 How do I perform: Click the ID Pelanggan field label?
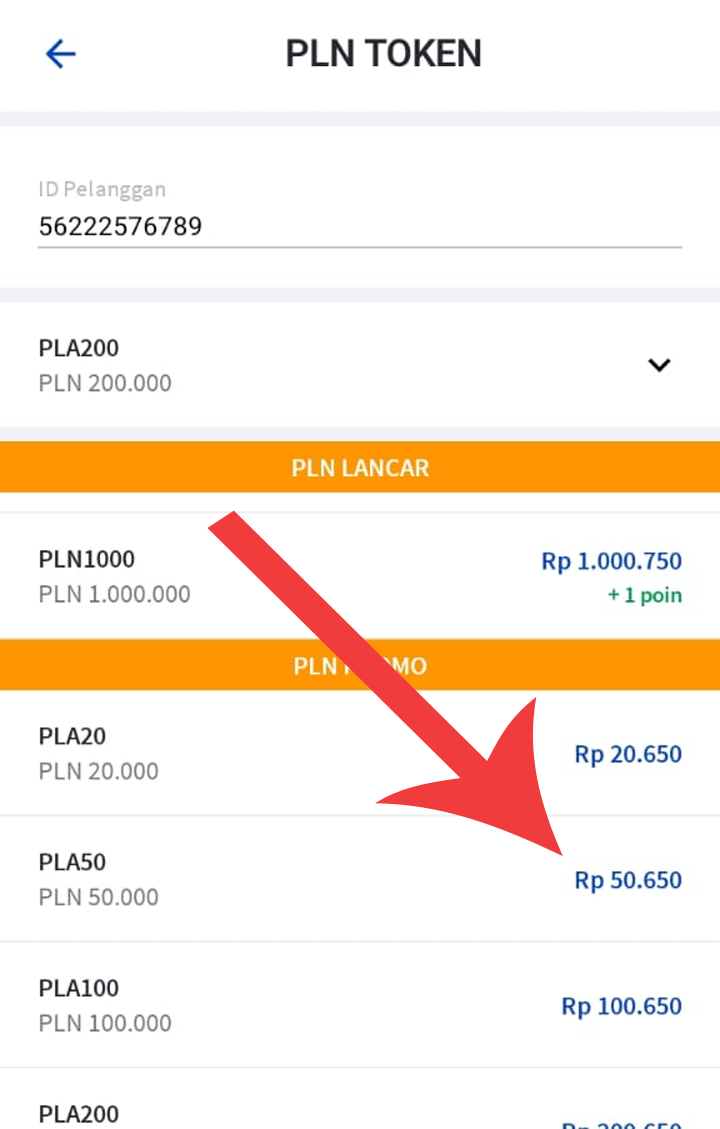tap(102, 189)
